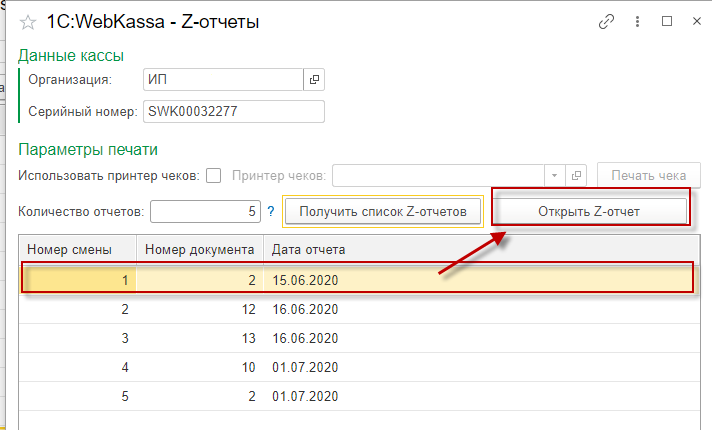Screen dimensions: 712x430
Task: Maximize the Z-отчеты window
Action: tap(667, 21)
